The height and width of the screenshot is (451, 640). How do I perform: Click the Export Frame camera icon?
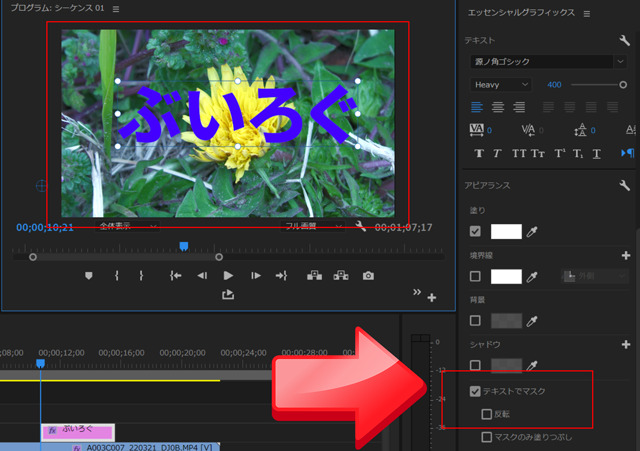(368, 276)
